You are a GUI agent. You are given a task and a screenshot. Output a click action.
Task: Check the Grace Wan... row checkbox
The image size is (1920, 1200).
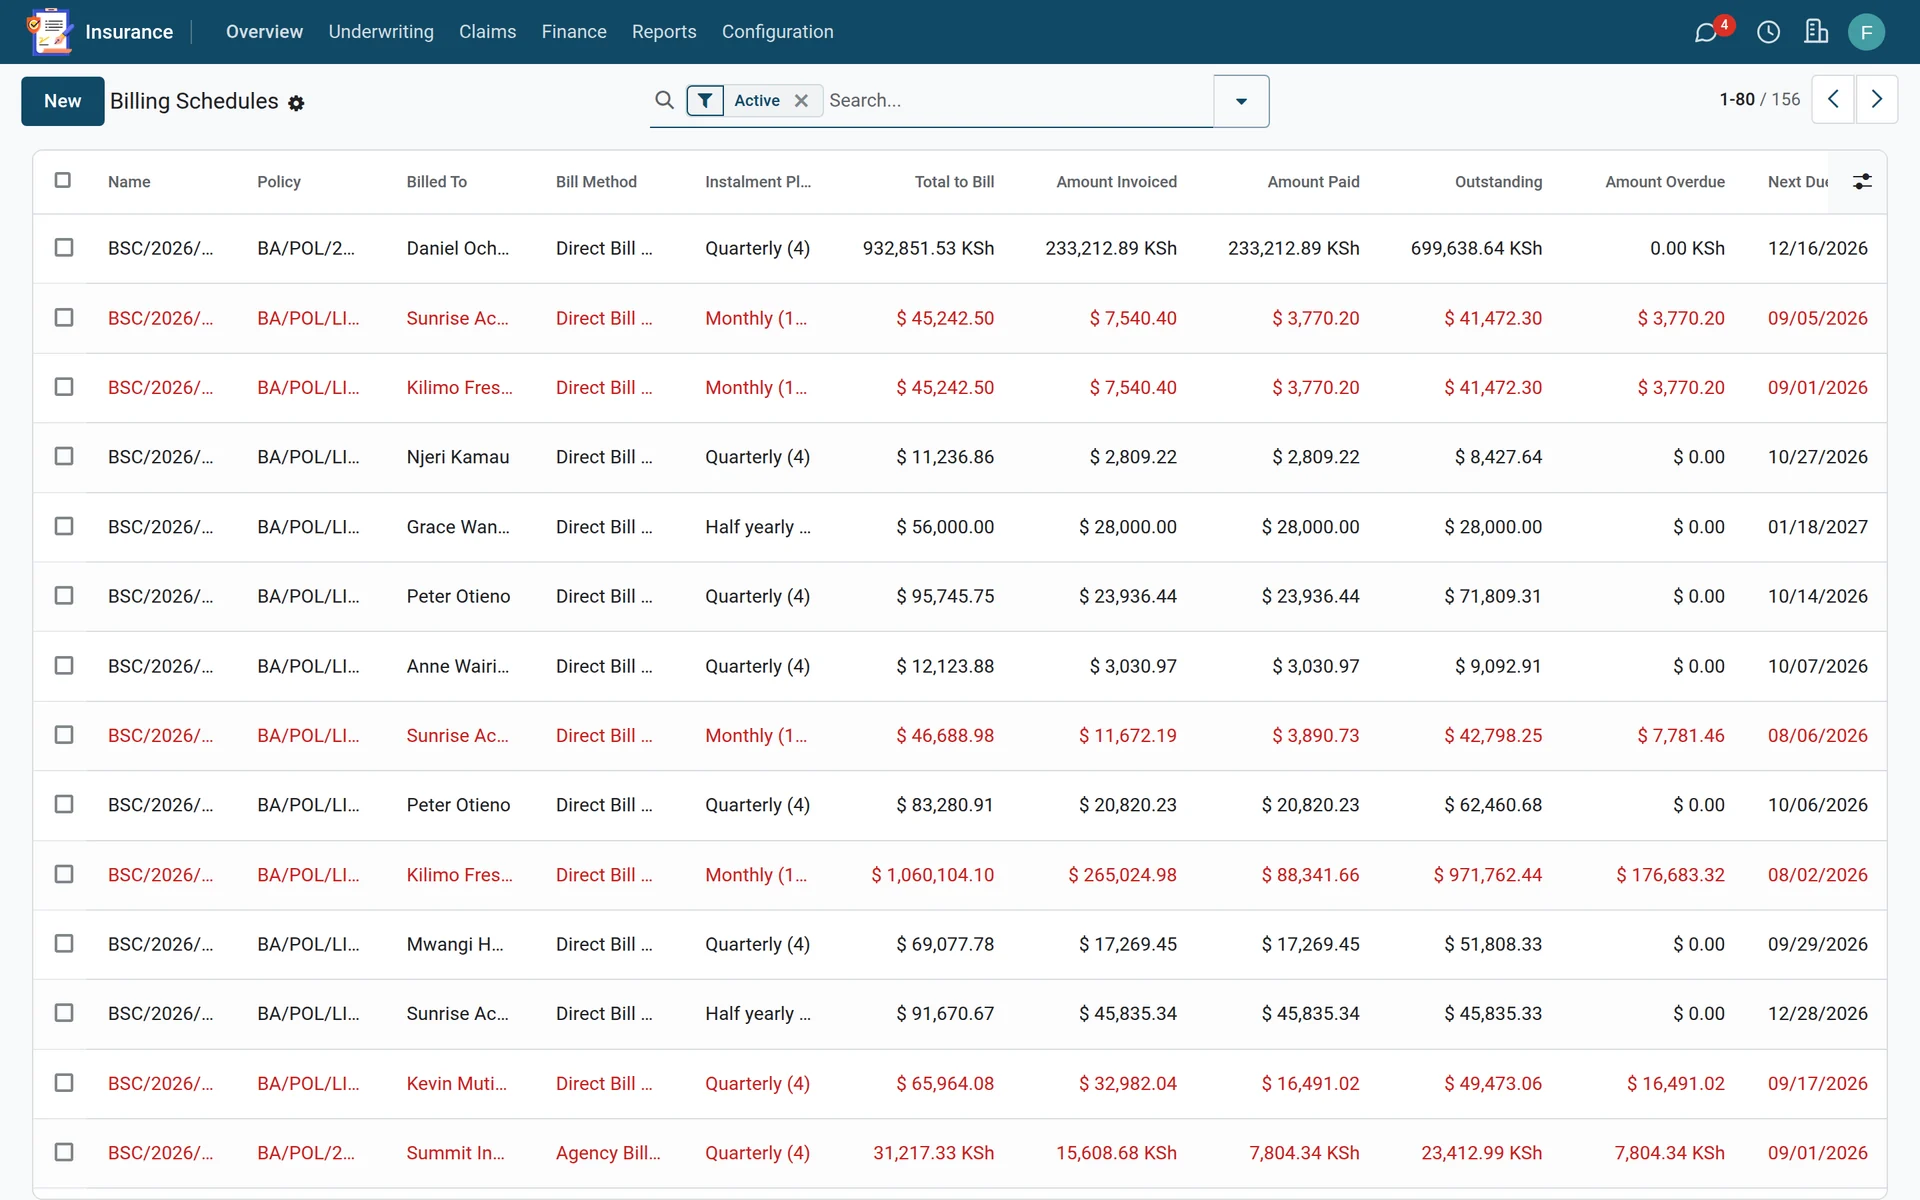[x=64, y=526]
